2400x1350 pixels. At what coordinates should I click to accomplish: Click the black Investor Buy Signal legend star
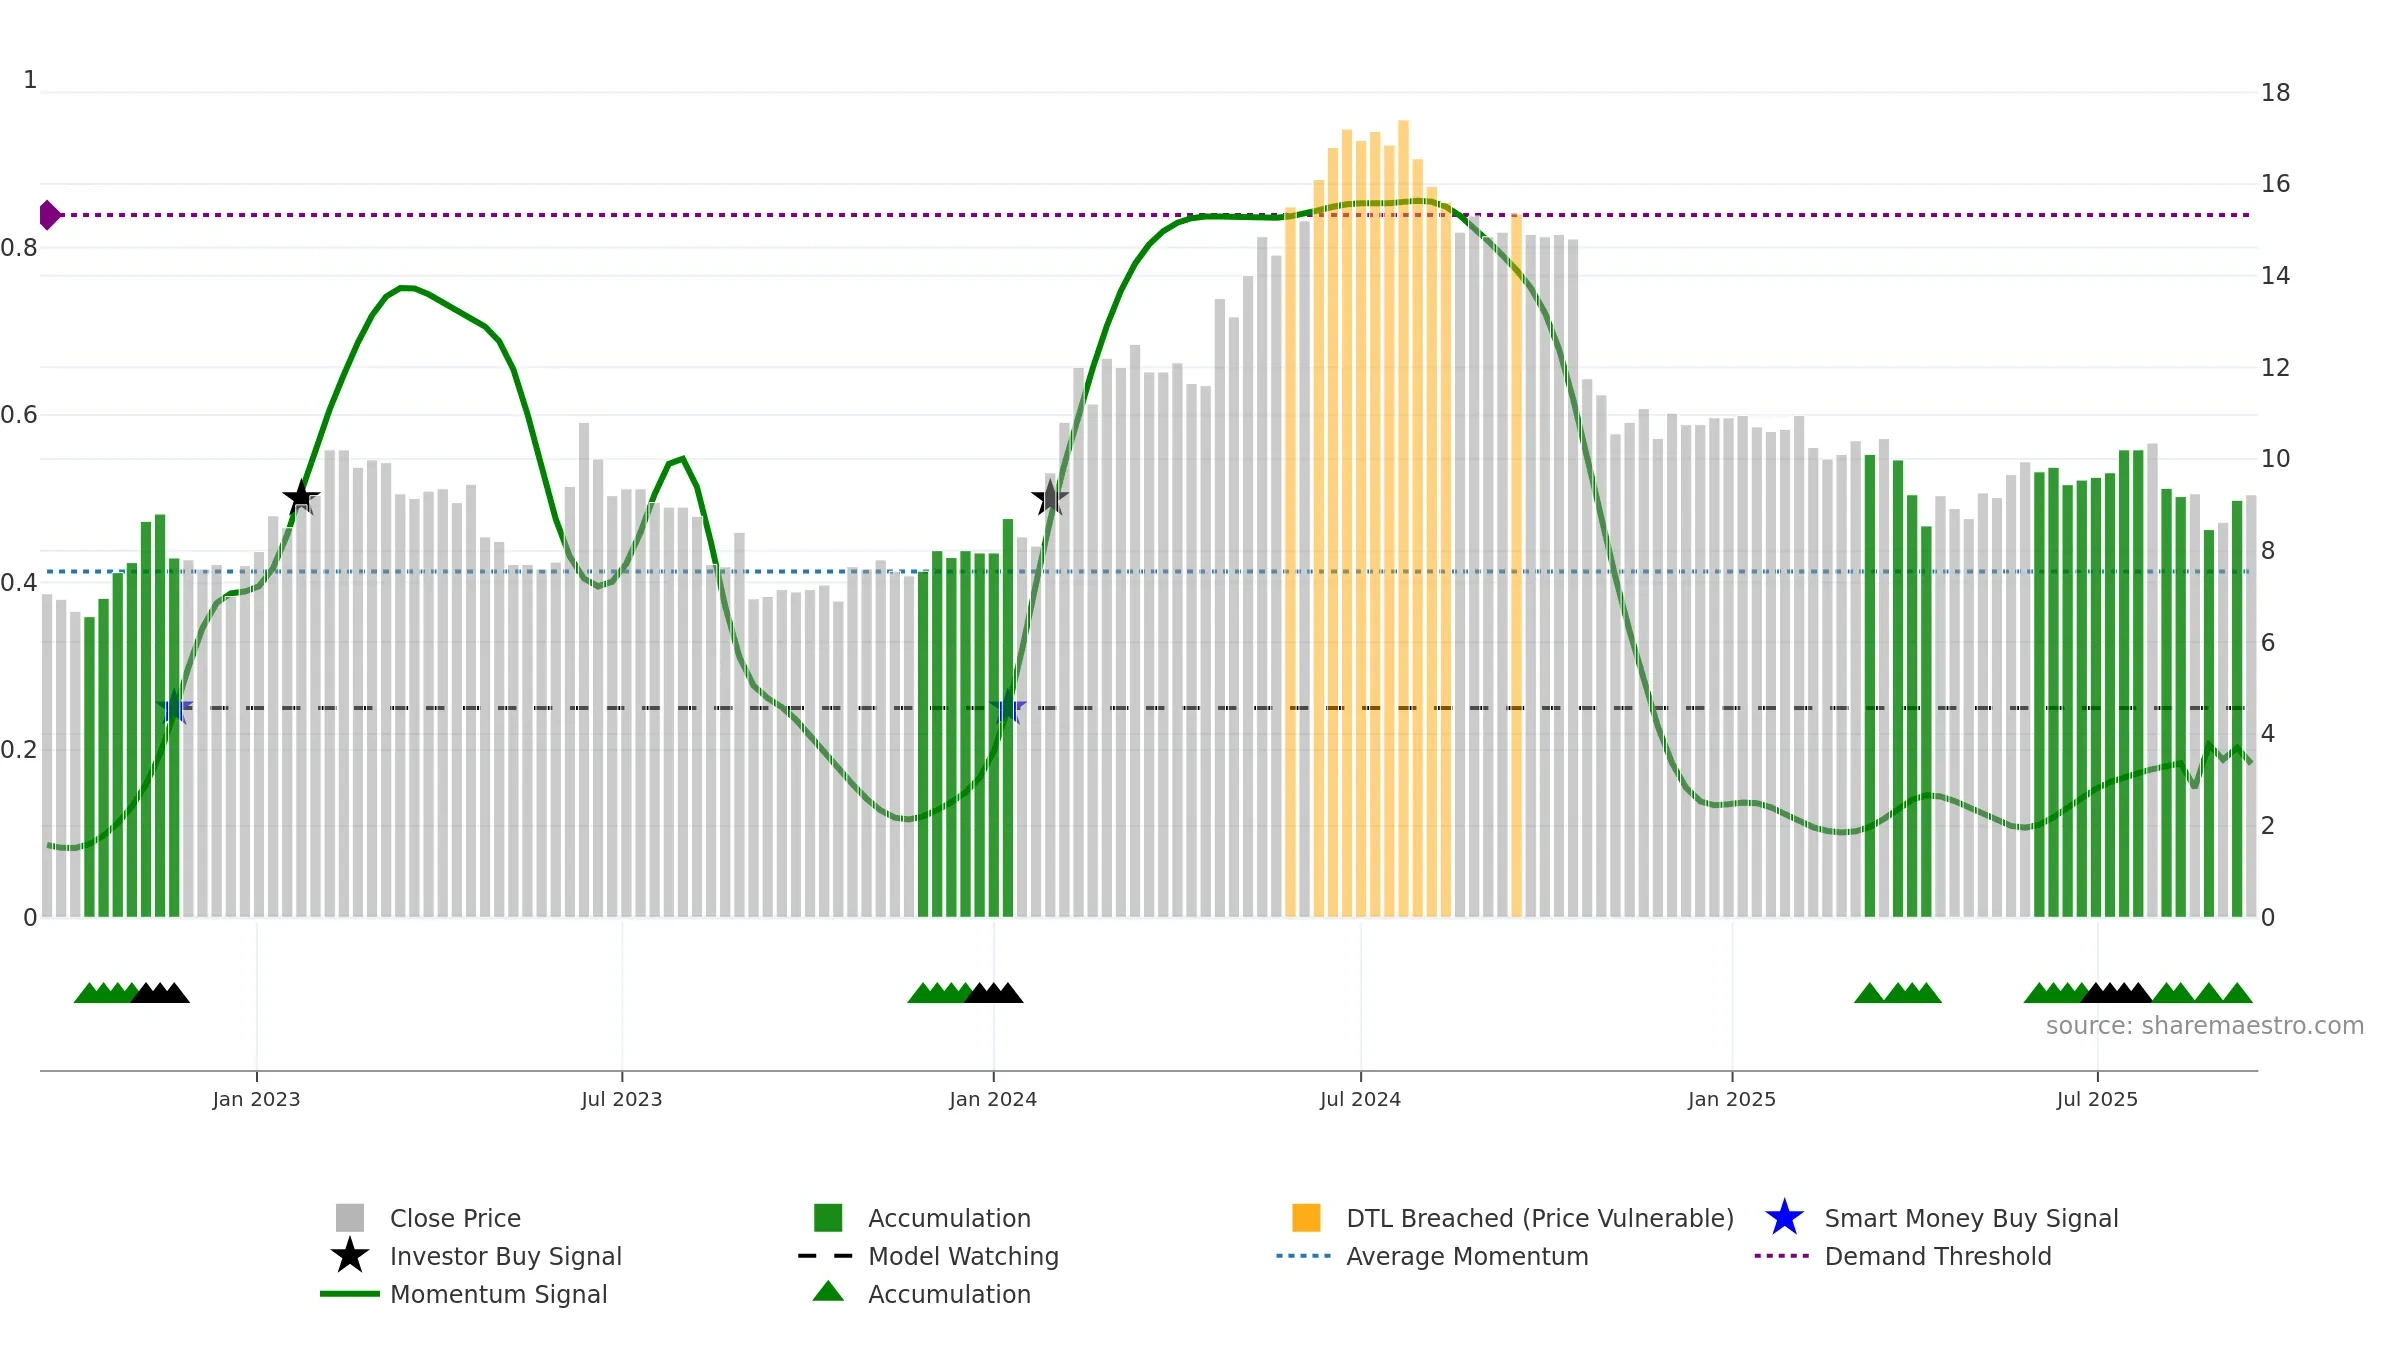pyautogui.click(x=349, y=1255)
